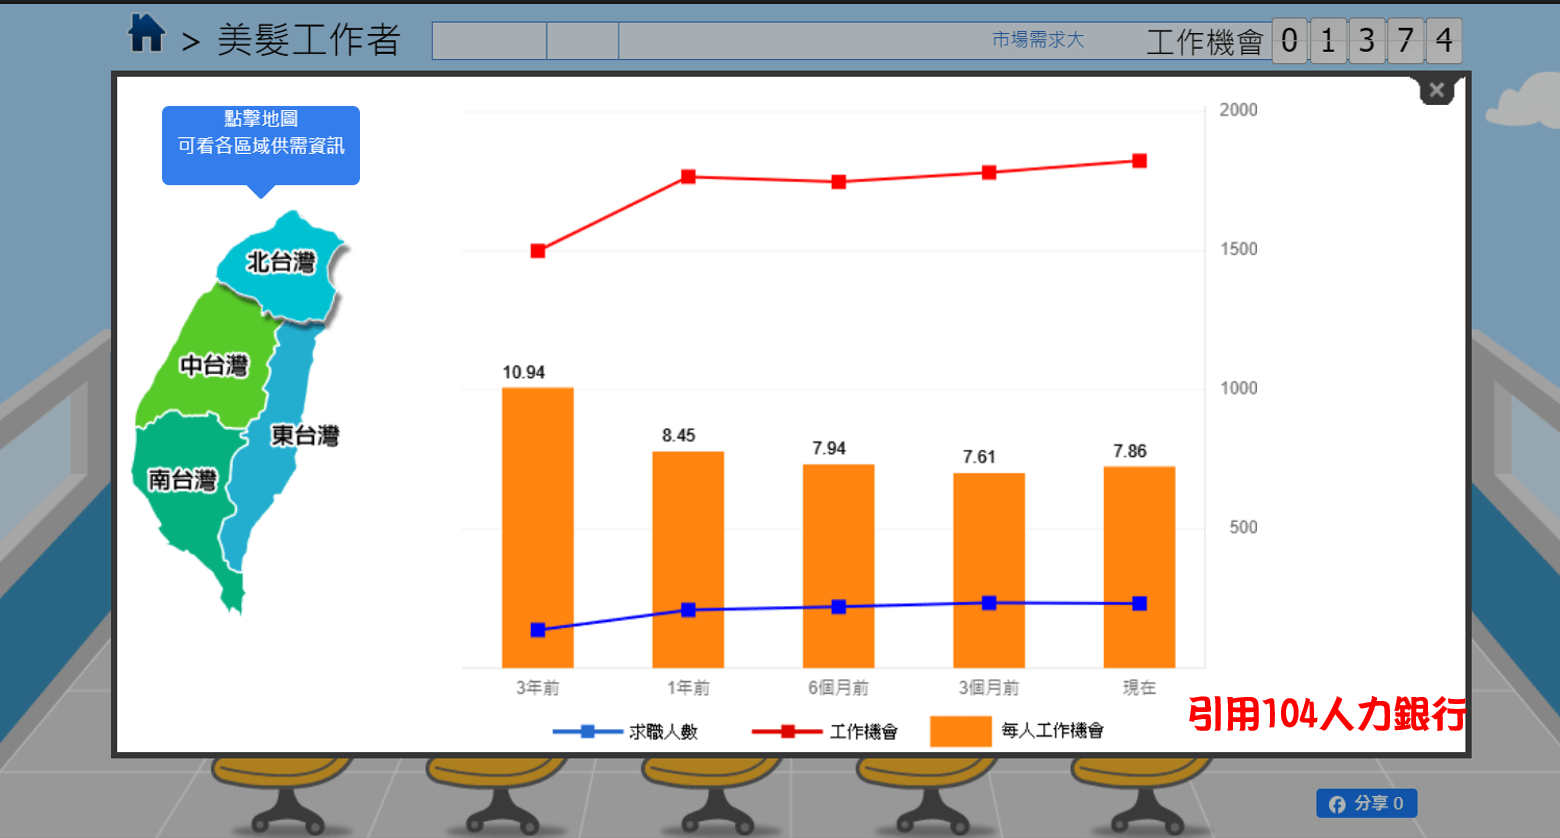
Task: Click blue 求職人數 data point at 現在
Action: click(x=1139, y=604)
